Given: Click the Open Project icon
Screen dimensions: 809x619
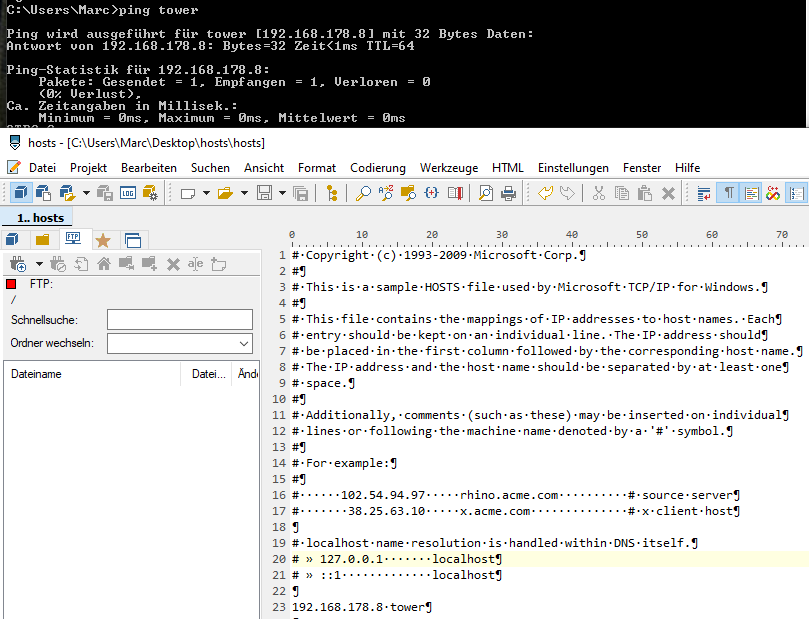Looking at the screenshot, I should point(67,193).
